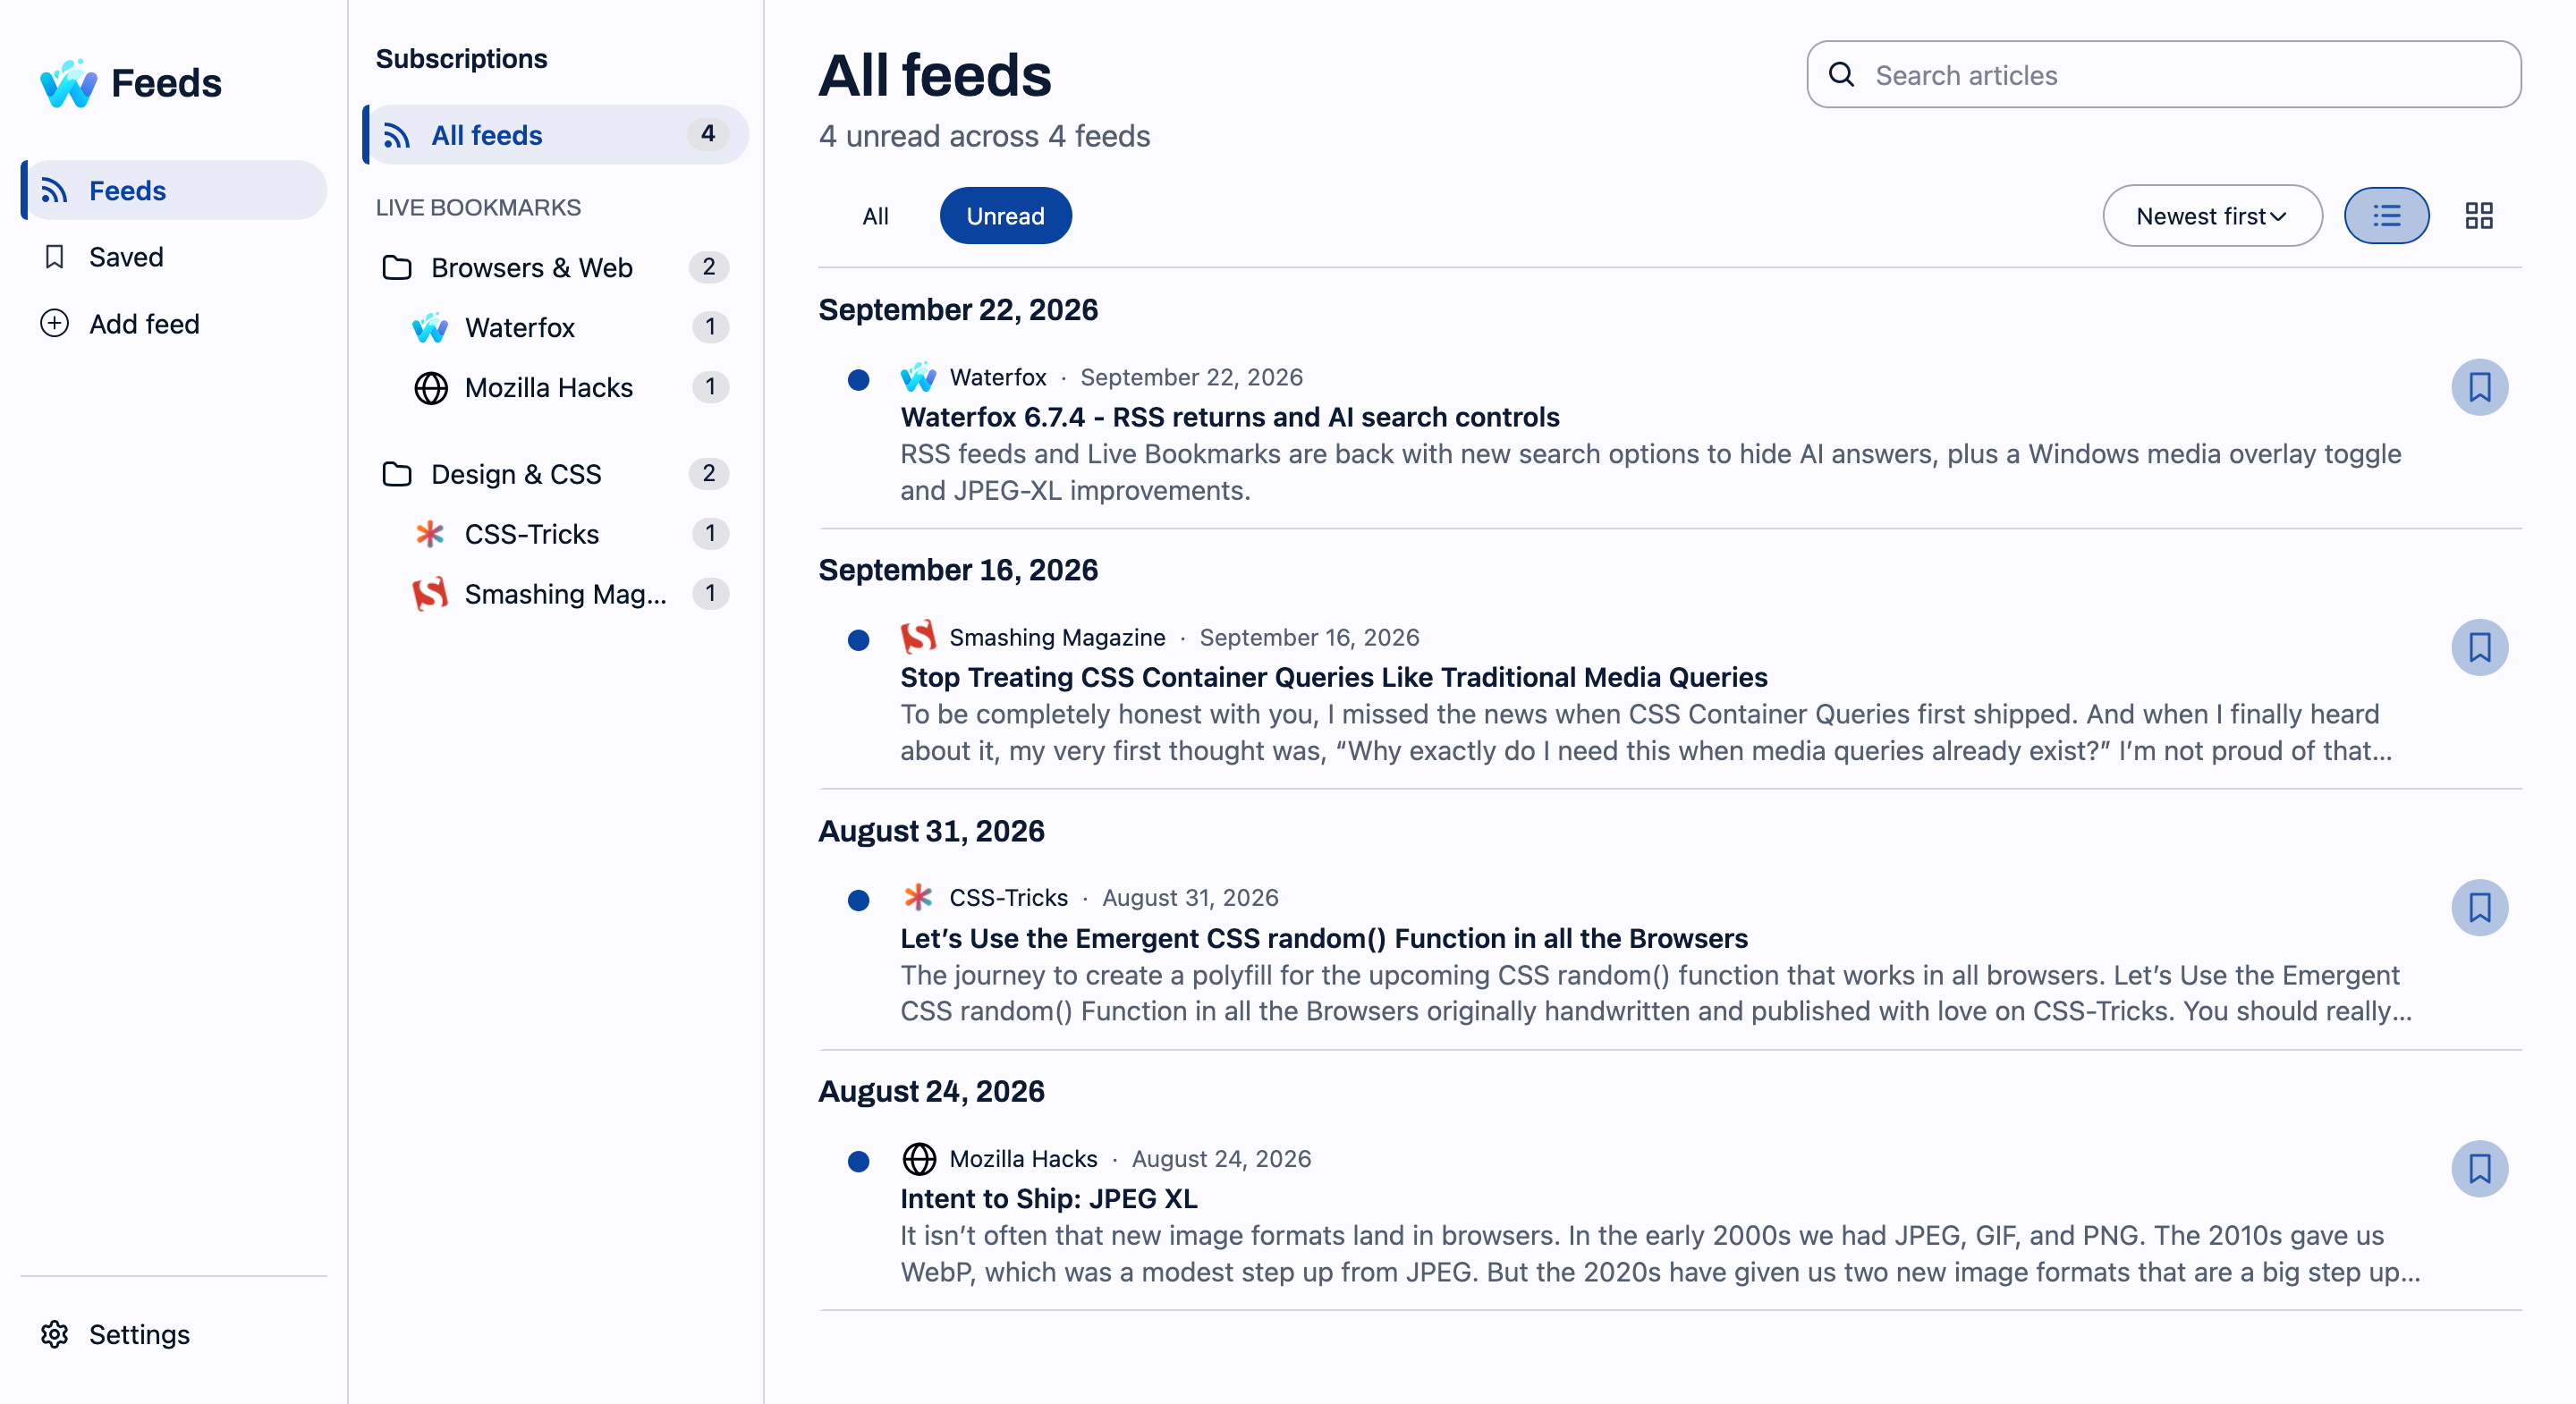2576x1404 pixels.
Task: Select All feeds in Subscriptions
Action: click(556, 135)
